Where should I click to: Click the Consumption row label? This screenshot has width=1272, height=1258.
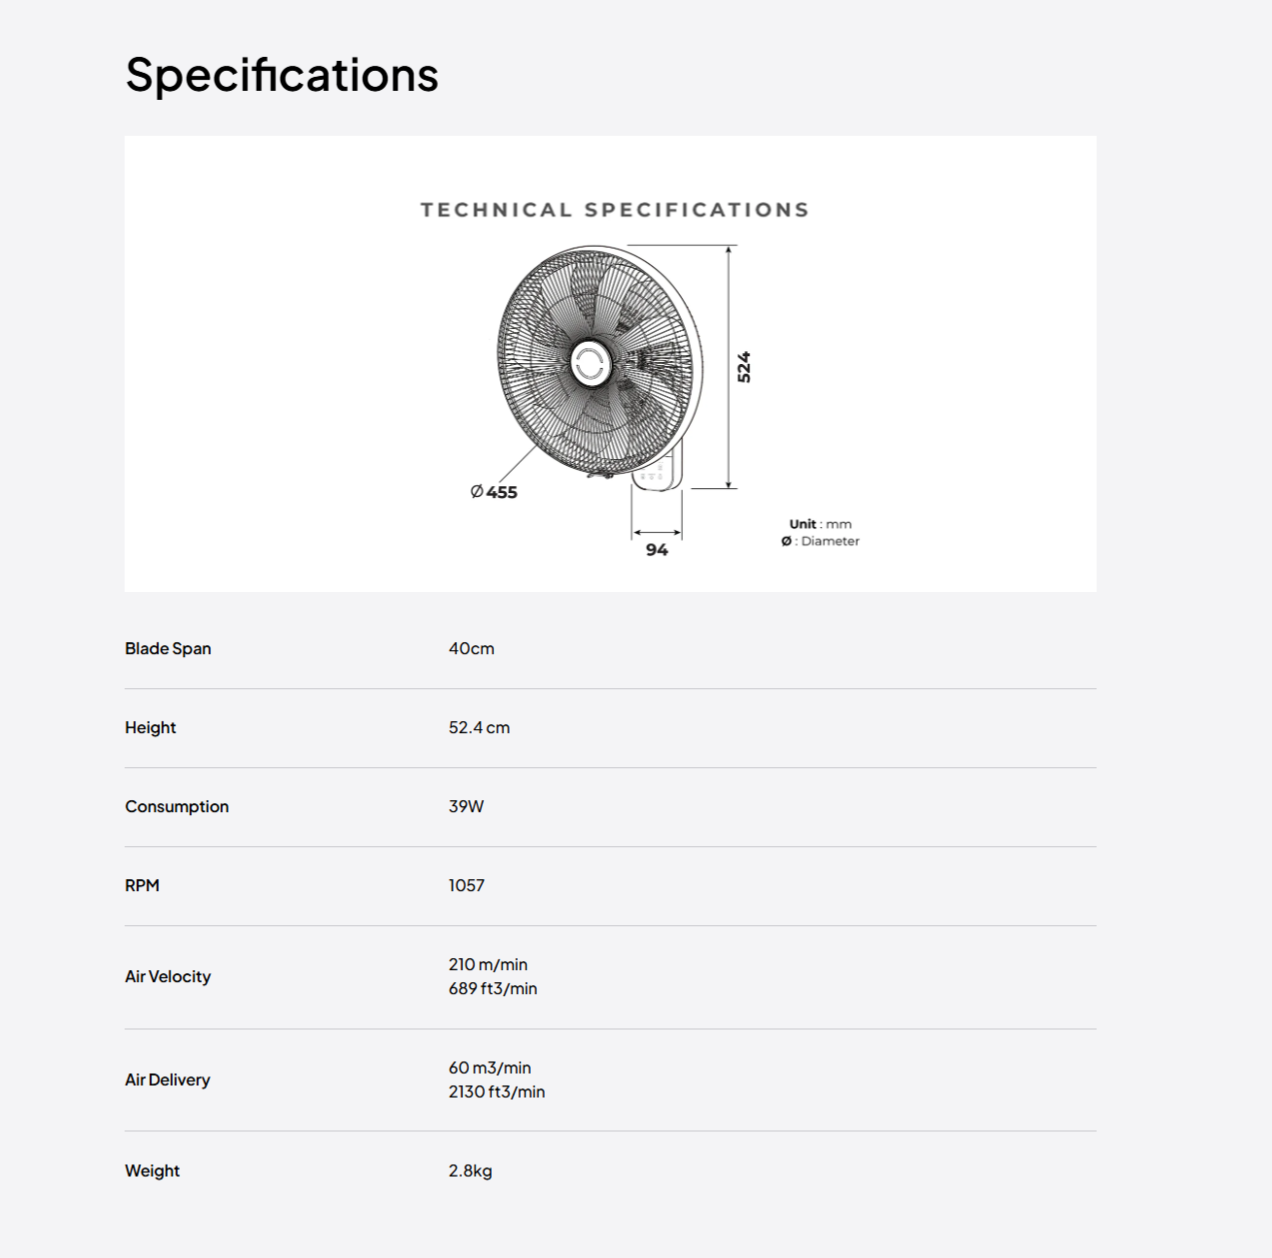(177, 806)
